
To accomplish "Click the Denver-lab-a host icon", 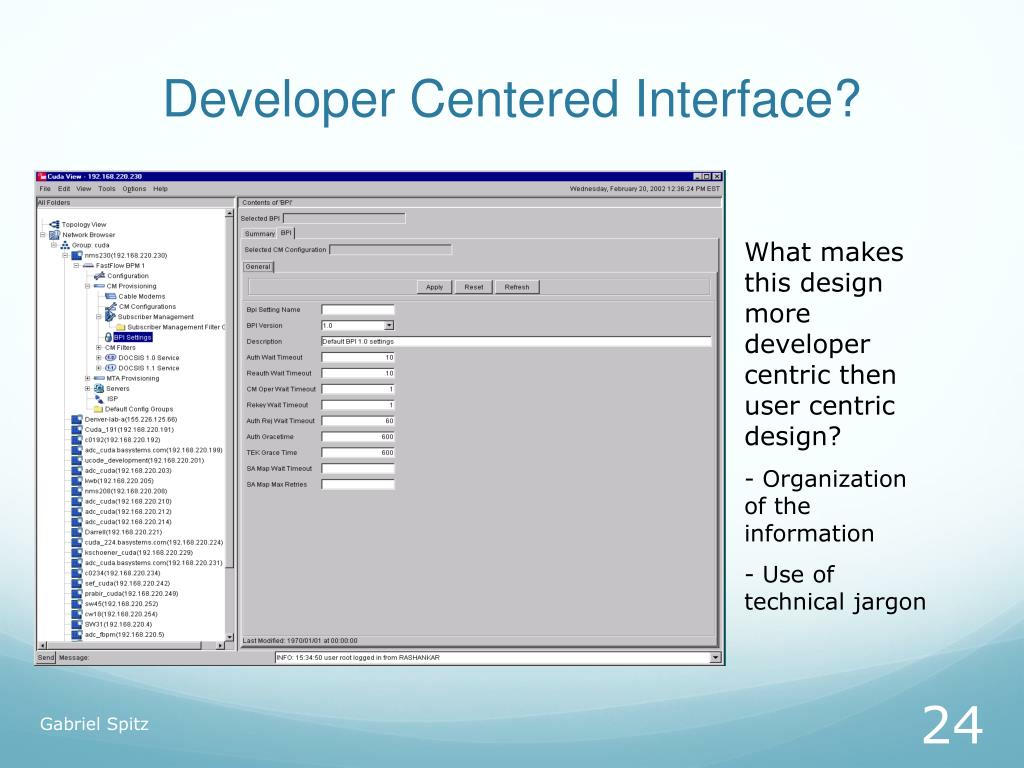I will tap(76, 419).
